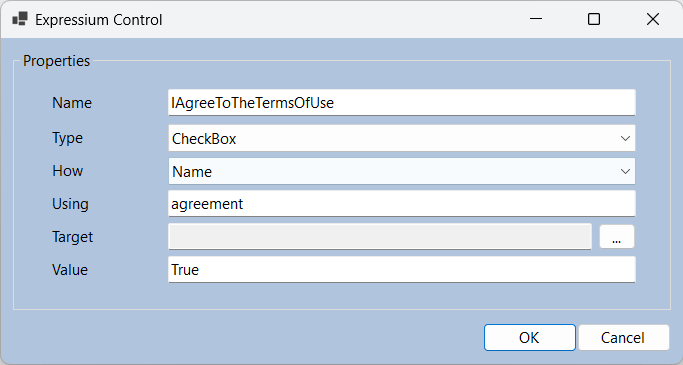
Task: Minimize the Expressium Control window
Action: 536,19
